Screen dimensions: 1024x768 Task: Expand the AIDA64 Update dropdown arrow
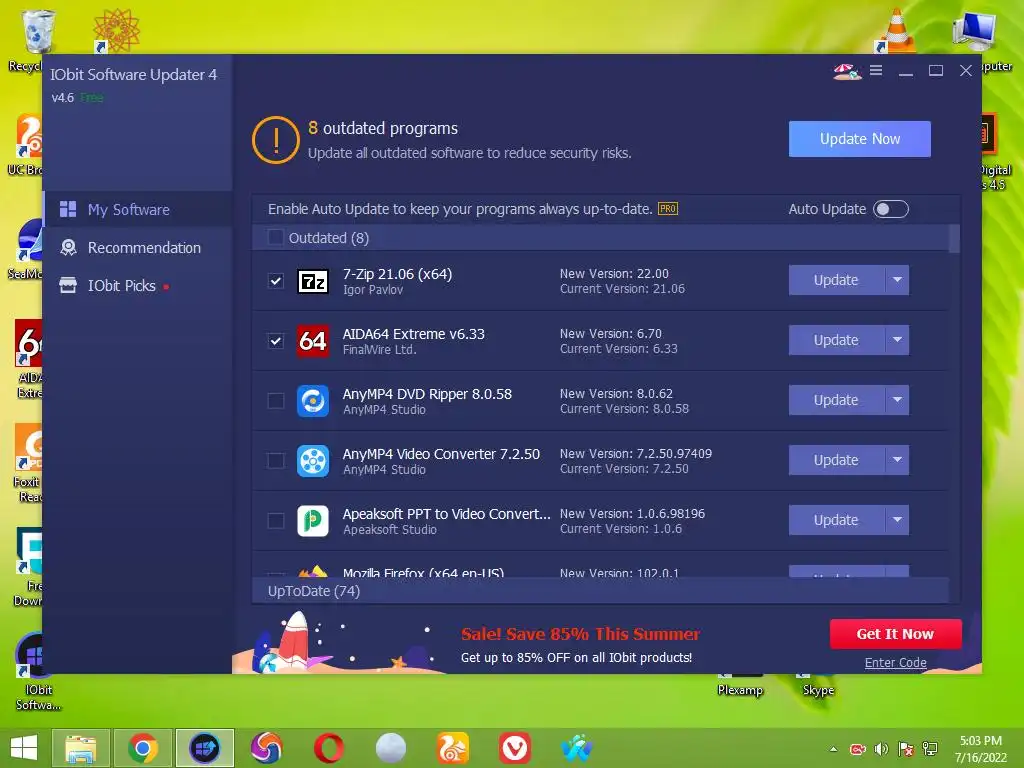tap(897, 340)
